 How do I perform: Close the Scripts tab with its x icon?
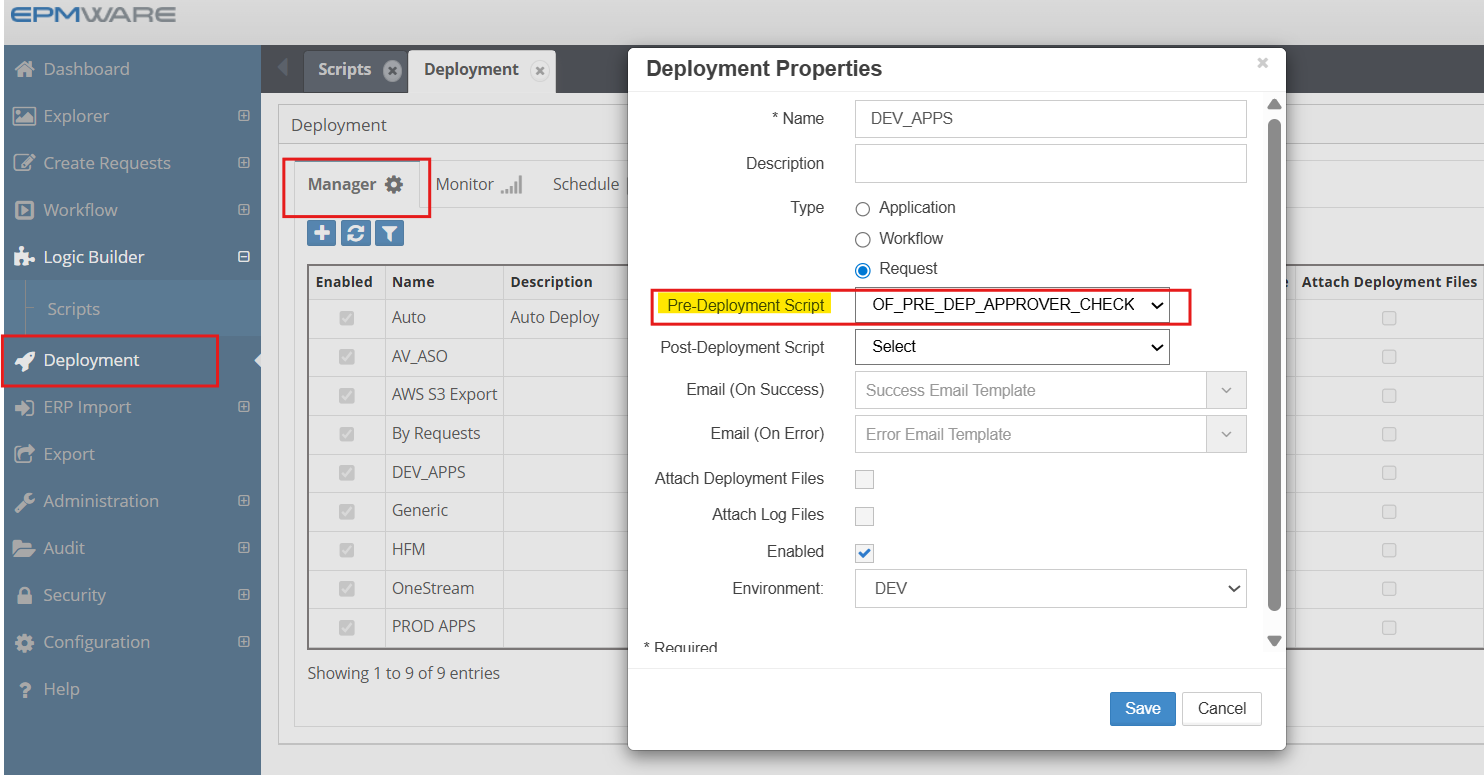pyautogui.click(x=392, y=70)
